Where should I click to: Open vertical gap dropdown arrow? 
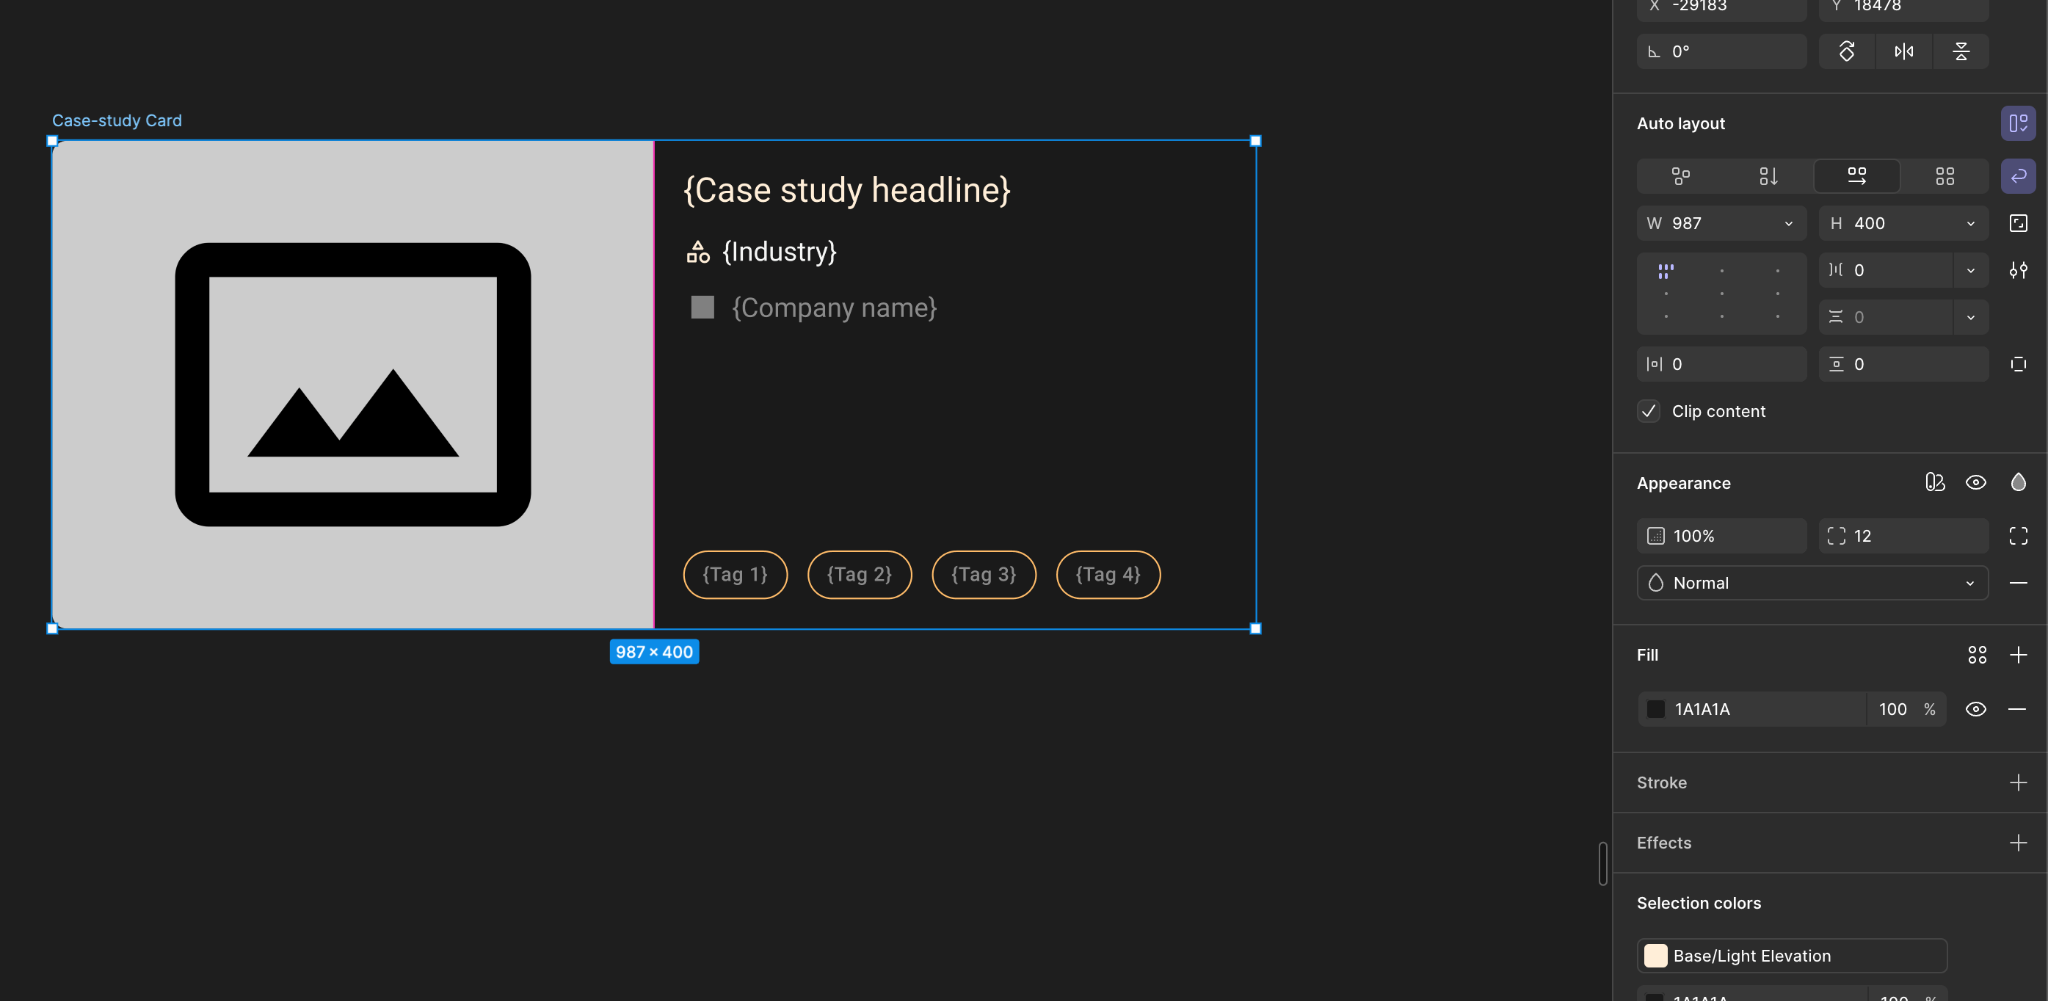(1971, 317)
